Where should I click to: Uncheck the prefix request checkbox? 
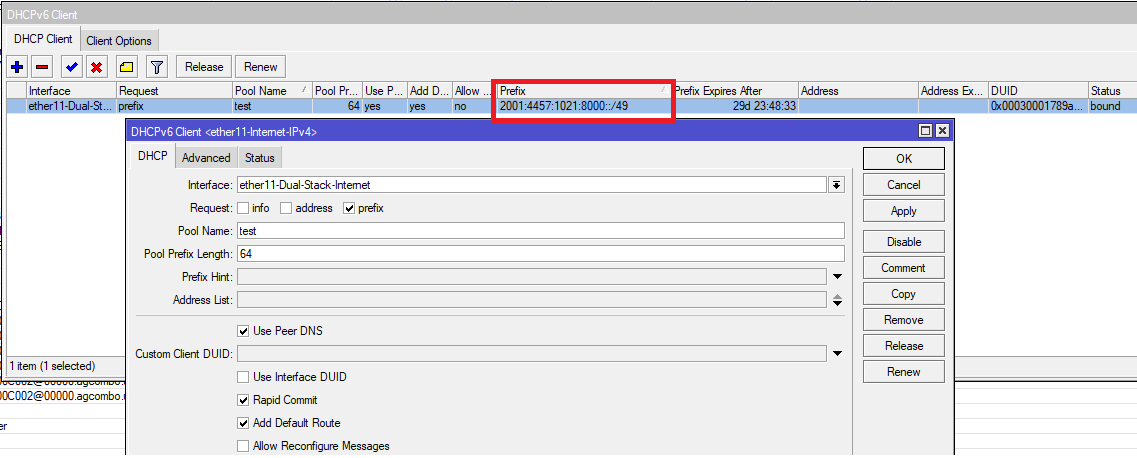point(350,208)
